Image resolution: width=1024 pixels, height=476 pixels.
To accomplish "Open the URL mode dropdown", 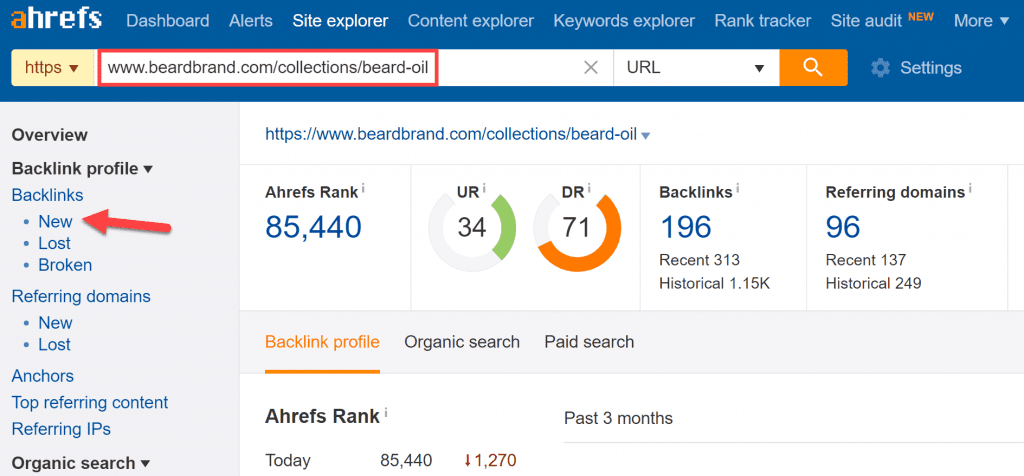I will (695, 68).
